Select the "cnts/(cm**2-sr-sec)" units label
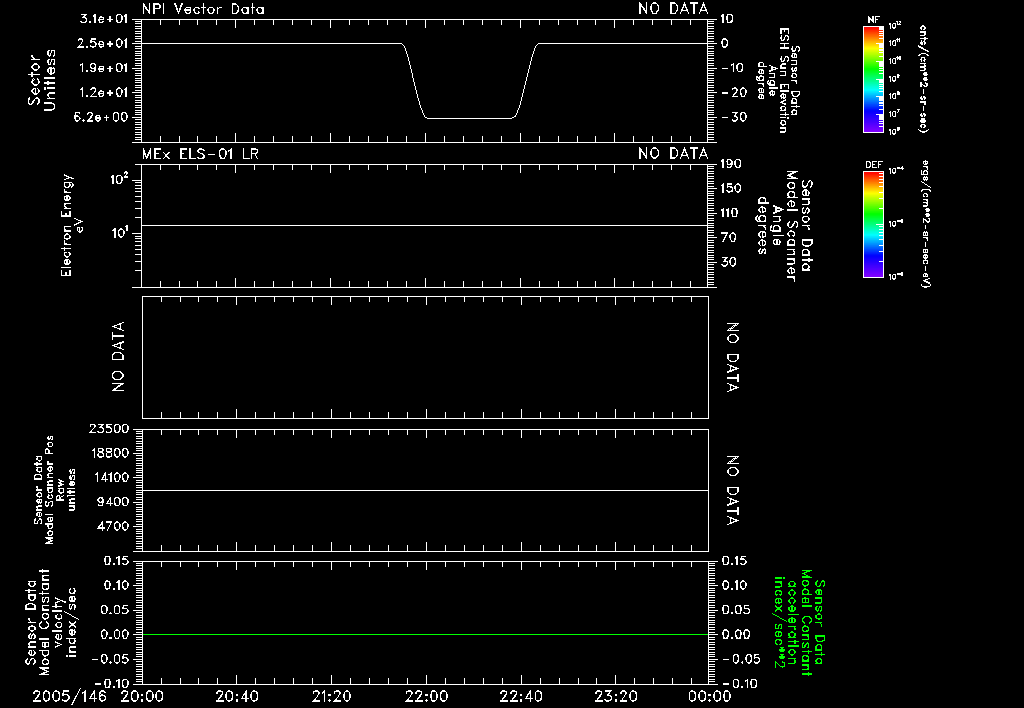Image resolution: width=1024 pixels, height=708 pixels. [x=923, y=78]
